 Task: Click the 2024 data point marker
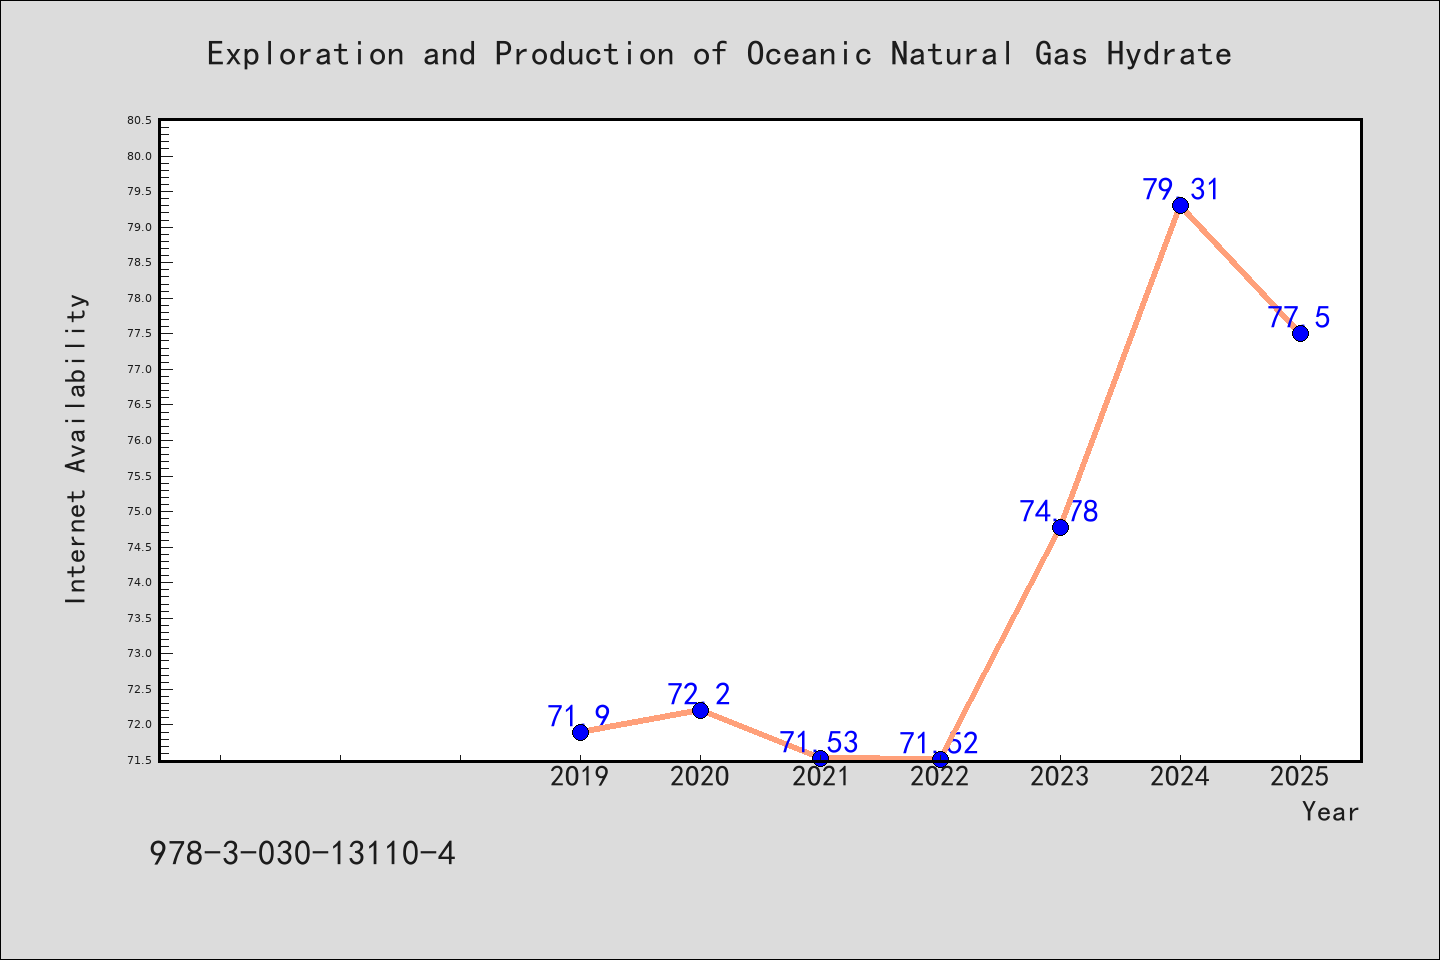[1180, 205]
